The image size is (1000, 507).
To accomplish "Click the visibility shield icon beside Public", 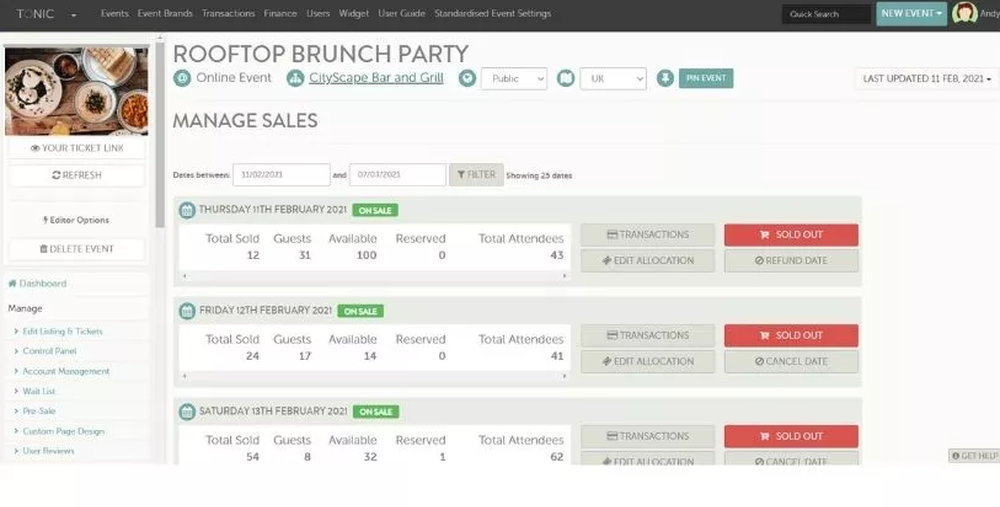I will coord(467,78).
